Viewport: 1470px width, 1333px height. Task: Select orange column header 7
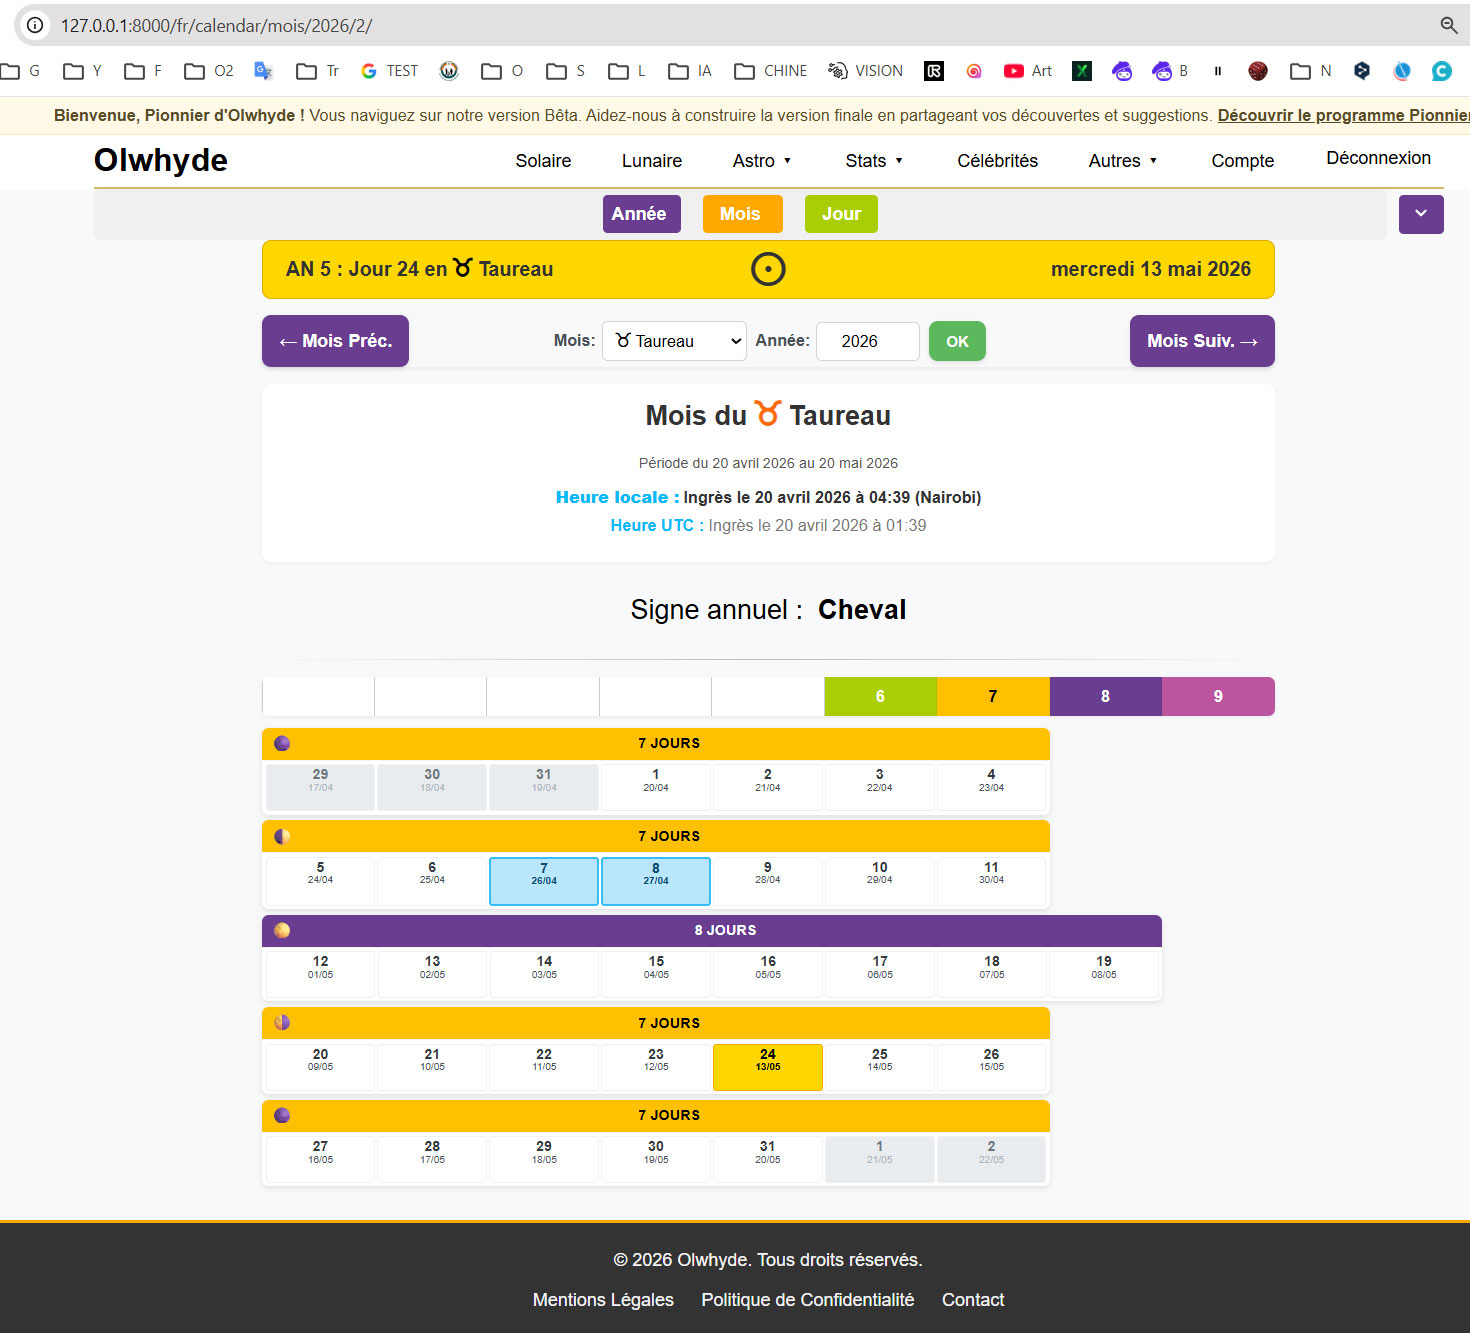click(993, 696)
